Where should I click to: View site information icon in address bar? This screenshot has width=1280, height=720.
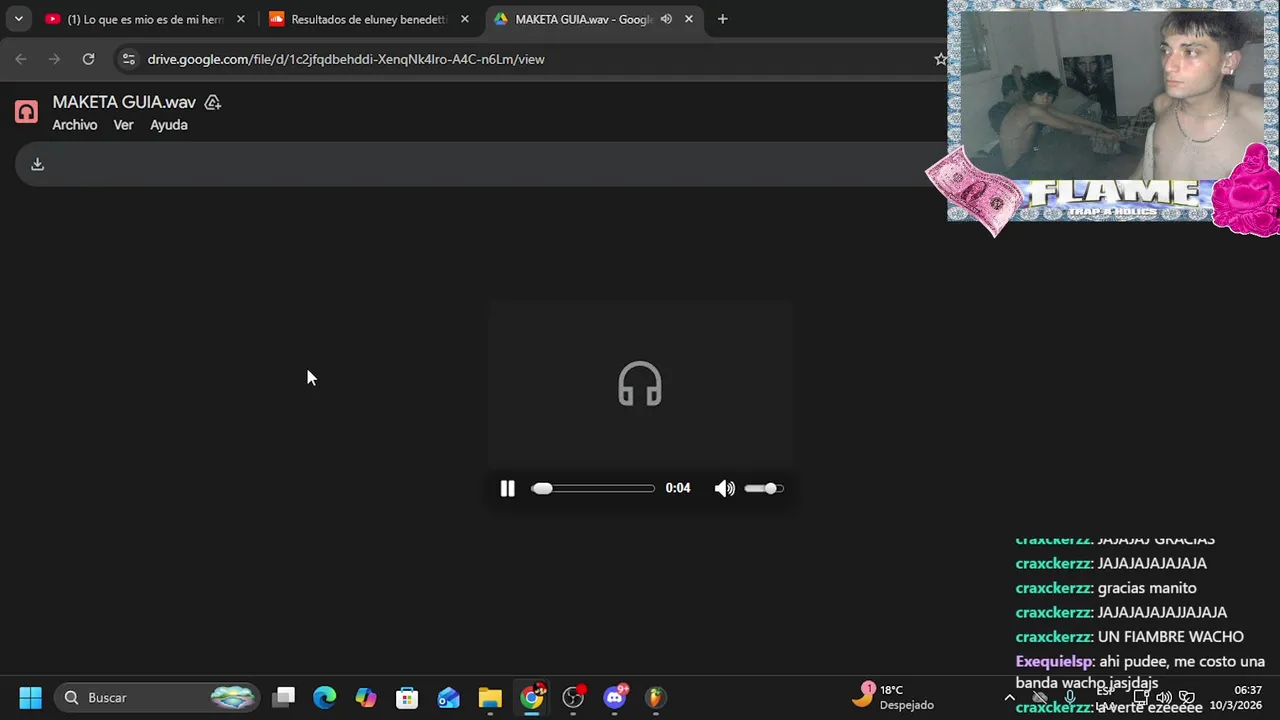128,59
